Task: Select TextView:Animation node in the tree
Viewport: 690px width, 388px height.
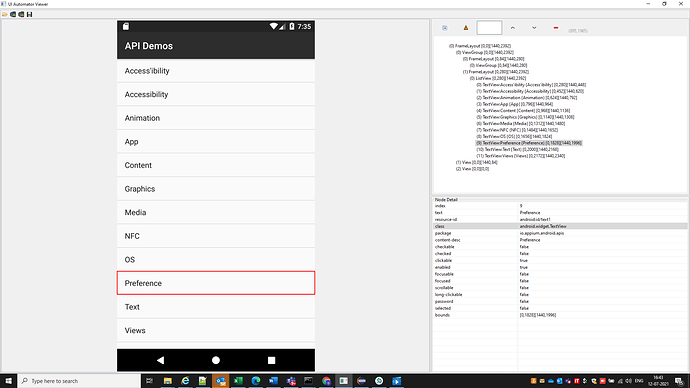Action: 527,98
